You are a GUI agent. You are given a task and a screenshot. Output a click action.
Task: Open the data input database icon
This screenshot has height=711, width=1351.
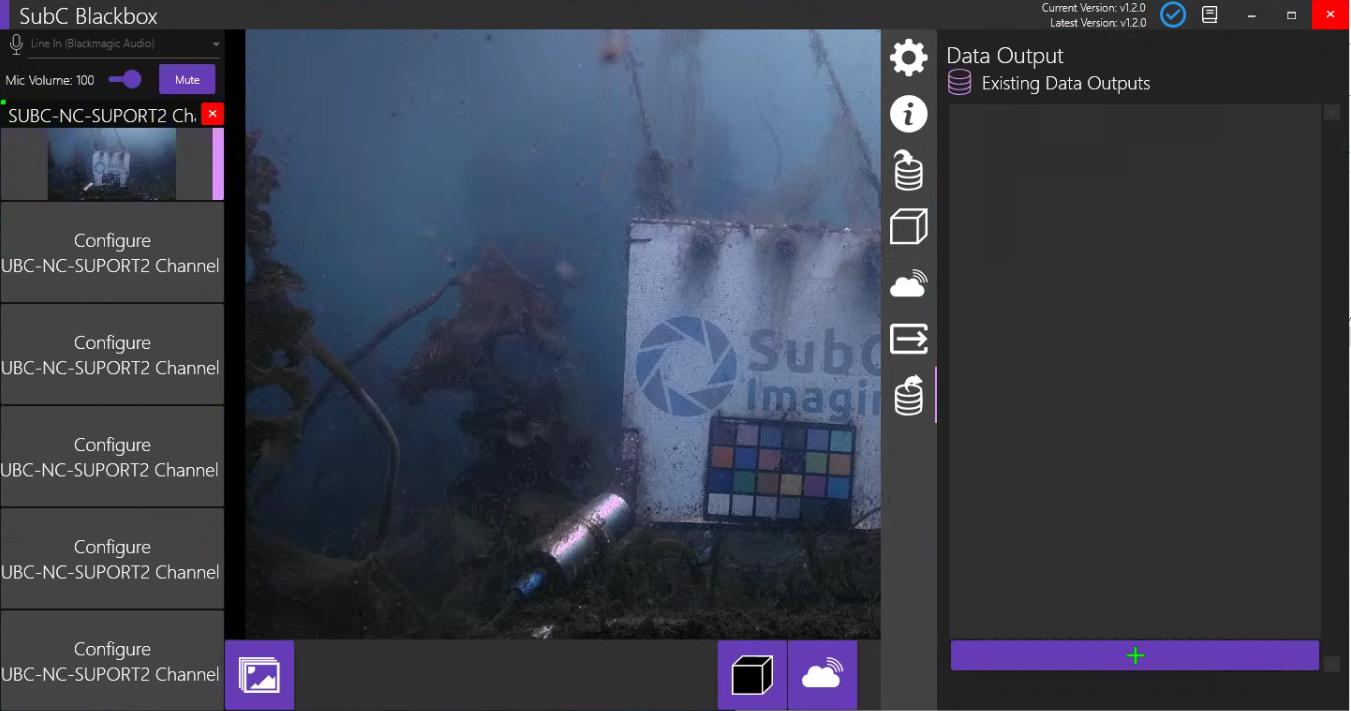(x=908, y=171)
